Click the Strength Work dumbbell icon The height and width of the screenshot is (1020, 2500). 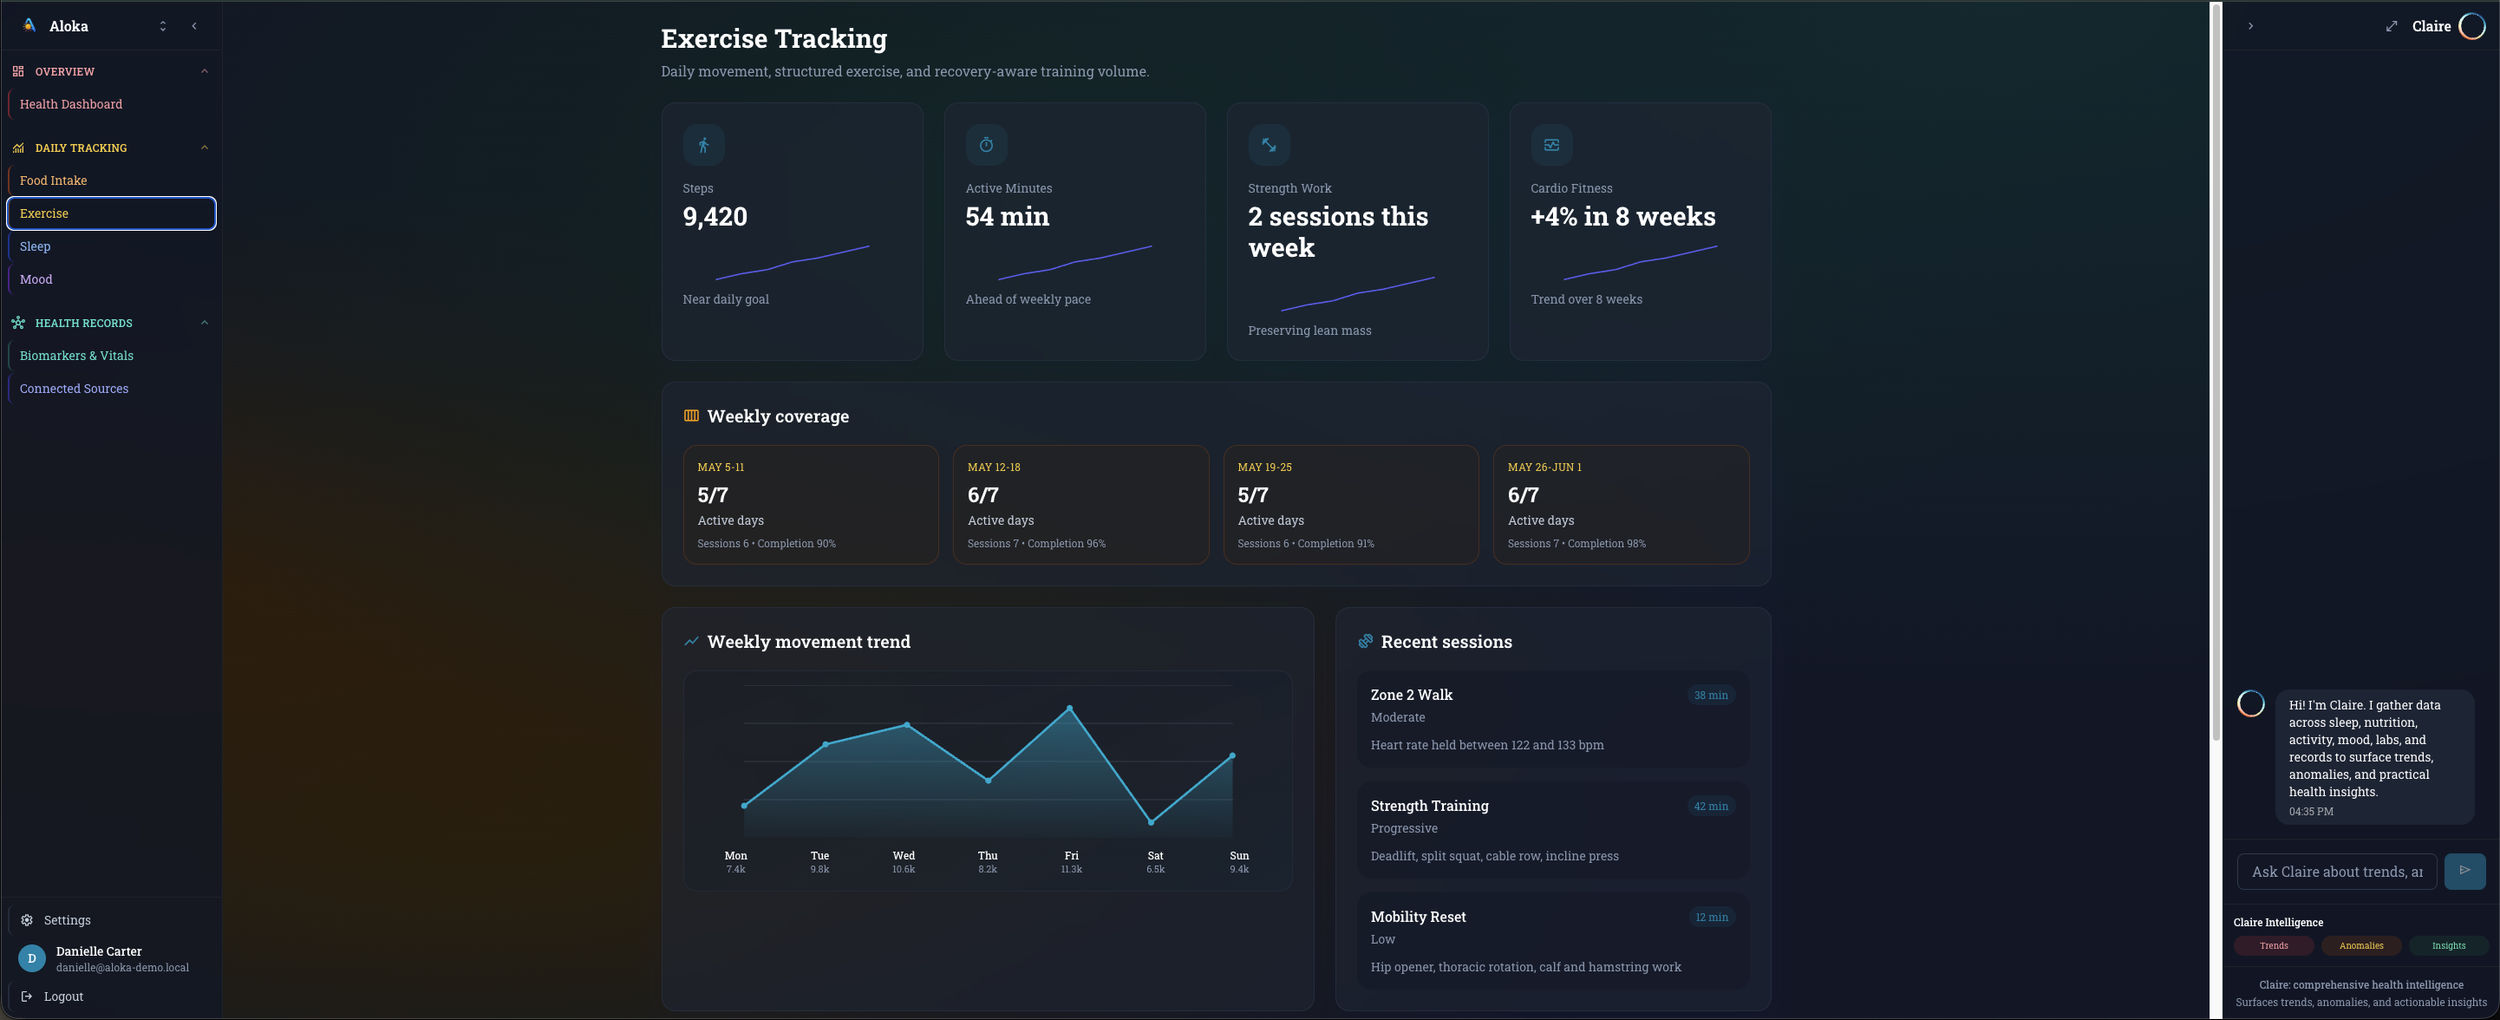(1268, 145)
